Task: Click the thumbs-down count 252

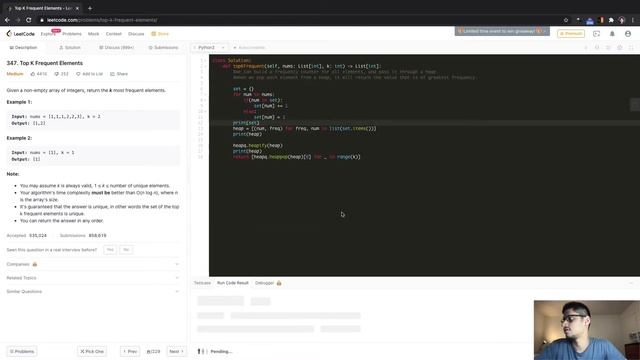Action: click(x=62, y=74)
